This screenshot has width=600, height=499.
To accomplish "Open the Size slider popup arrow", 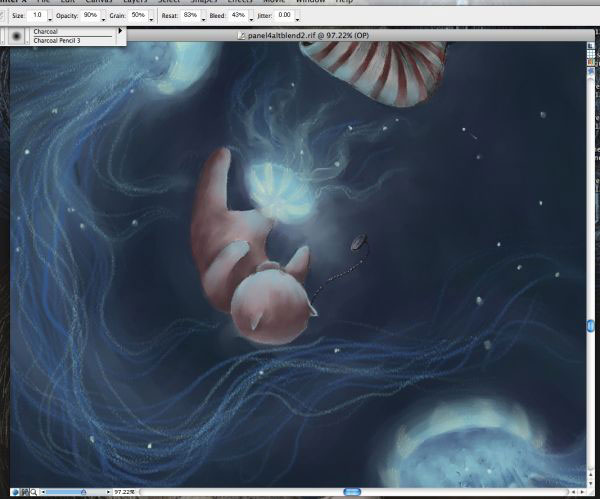I will point(50,18).
